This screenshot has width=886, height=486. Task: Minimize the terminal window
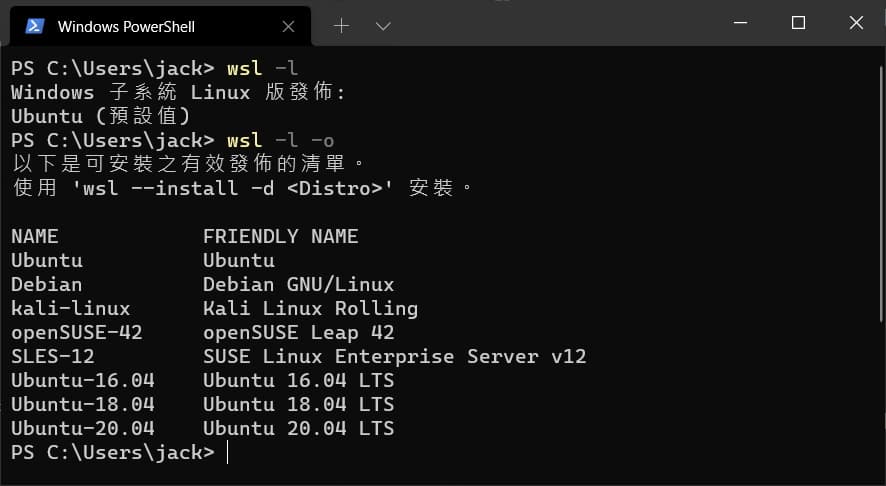pos(740,23)
